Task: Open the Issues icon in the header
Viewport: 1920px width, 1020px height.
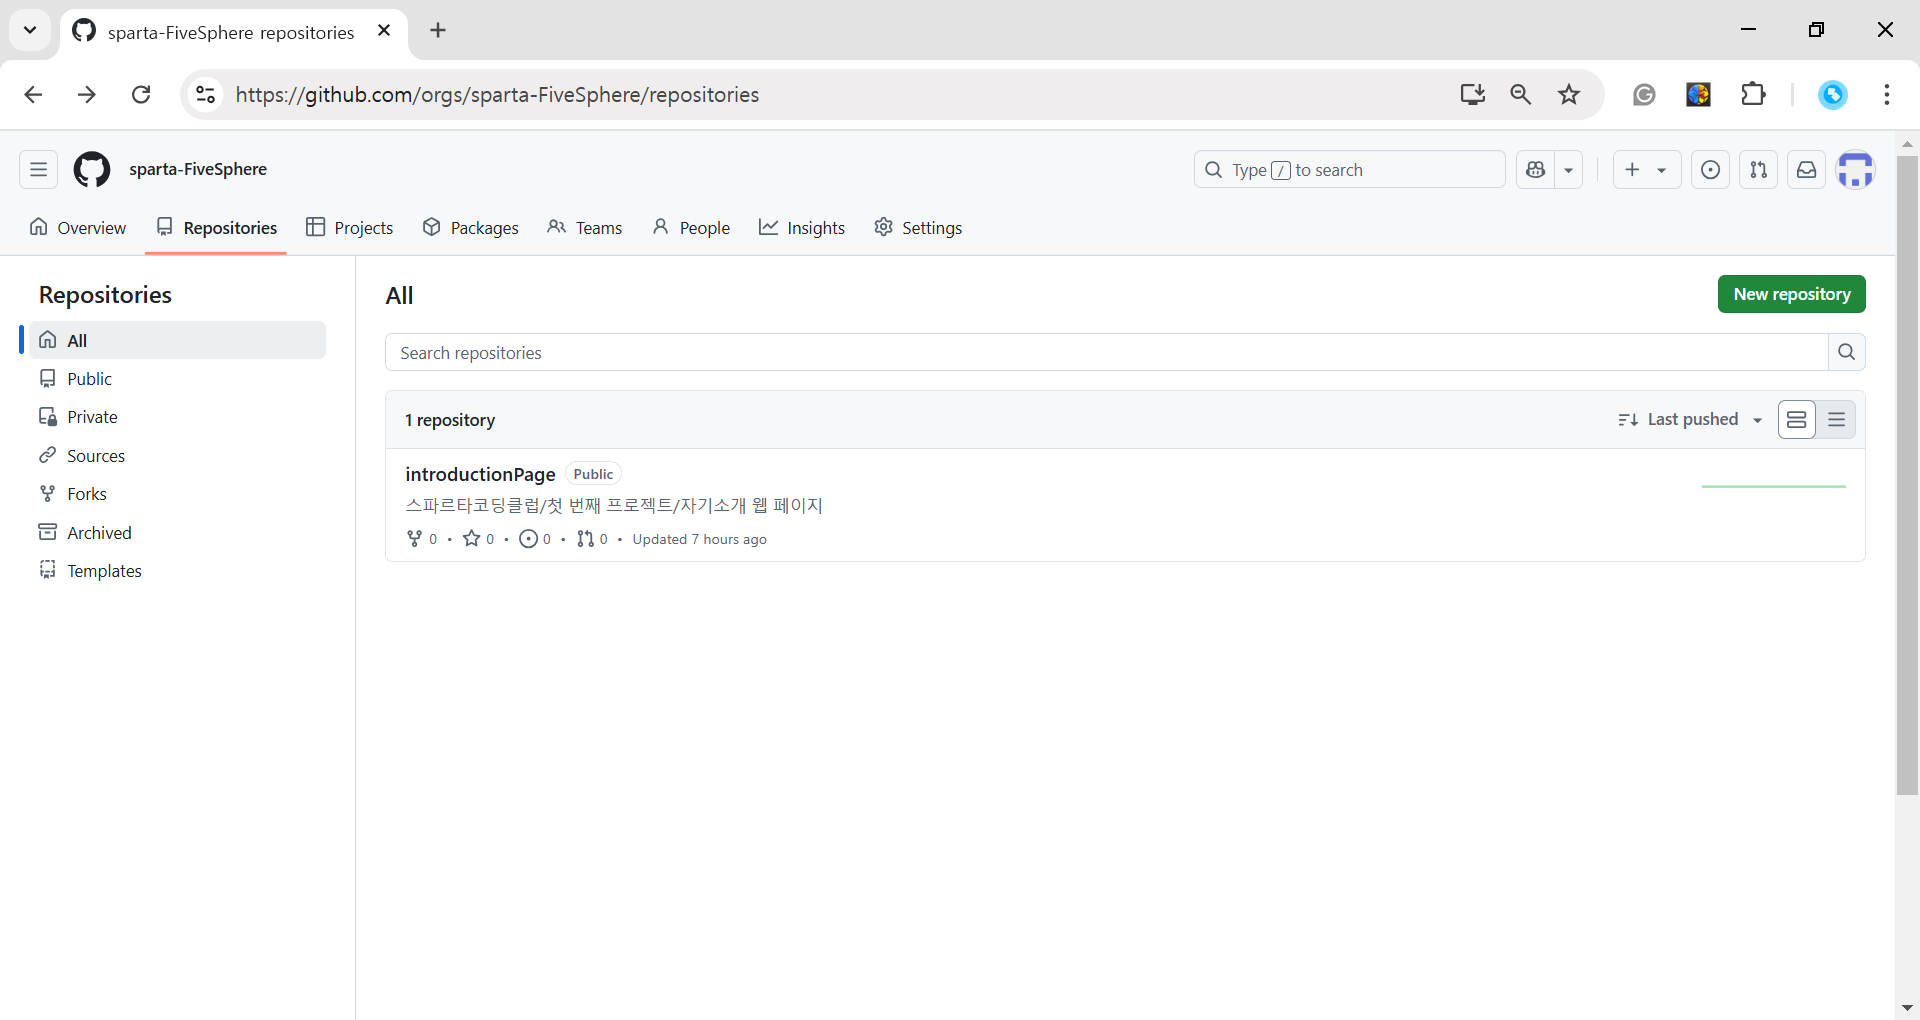Action: (1711, 170)
